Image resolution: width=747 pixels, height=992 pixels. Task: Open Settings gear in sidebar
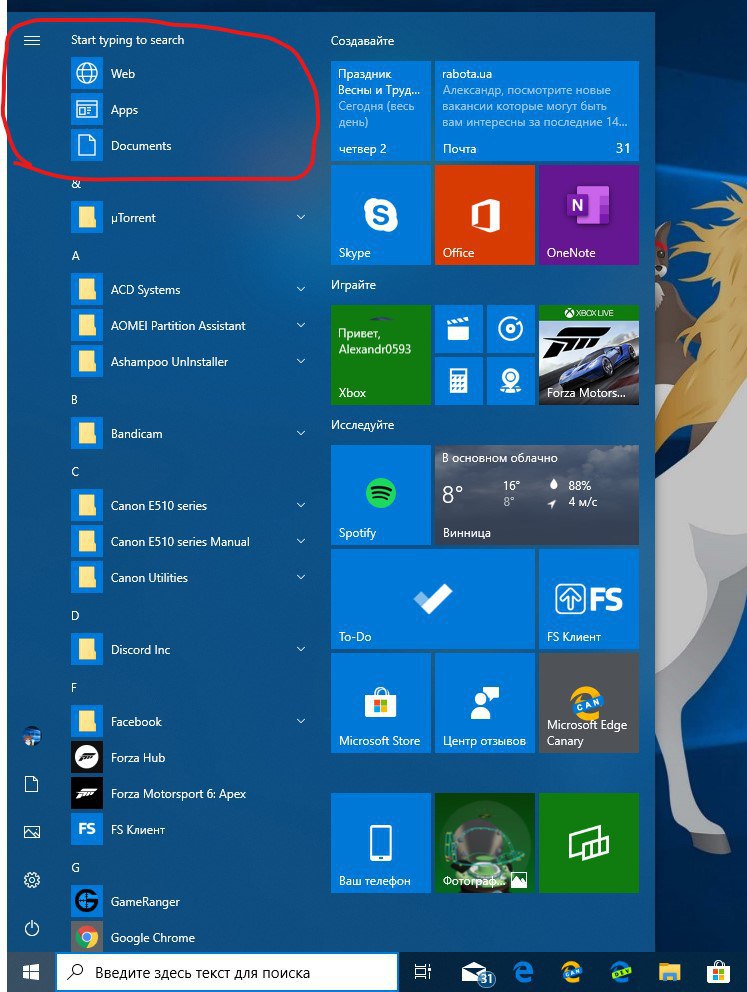tap(32, 880)
